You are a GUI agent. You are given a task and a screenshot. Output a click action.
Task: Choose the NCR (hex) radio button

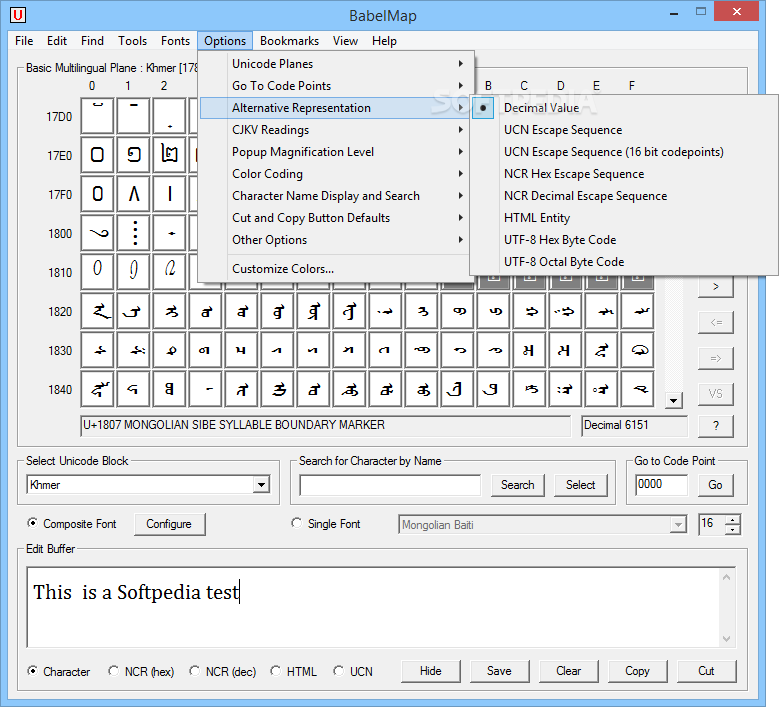pos(114,671)
